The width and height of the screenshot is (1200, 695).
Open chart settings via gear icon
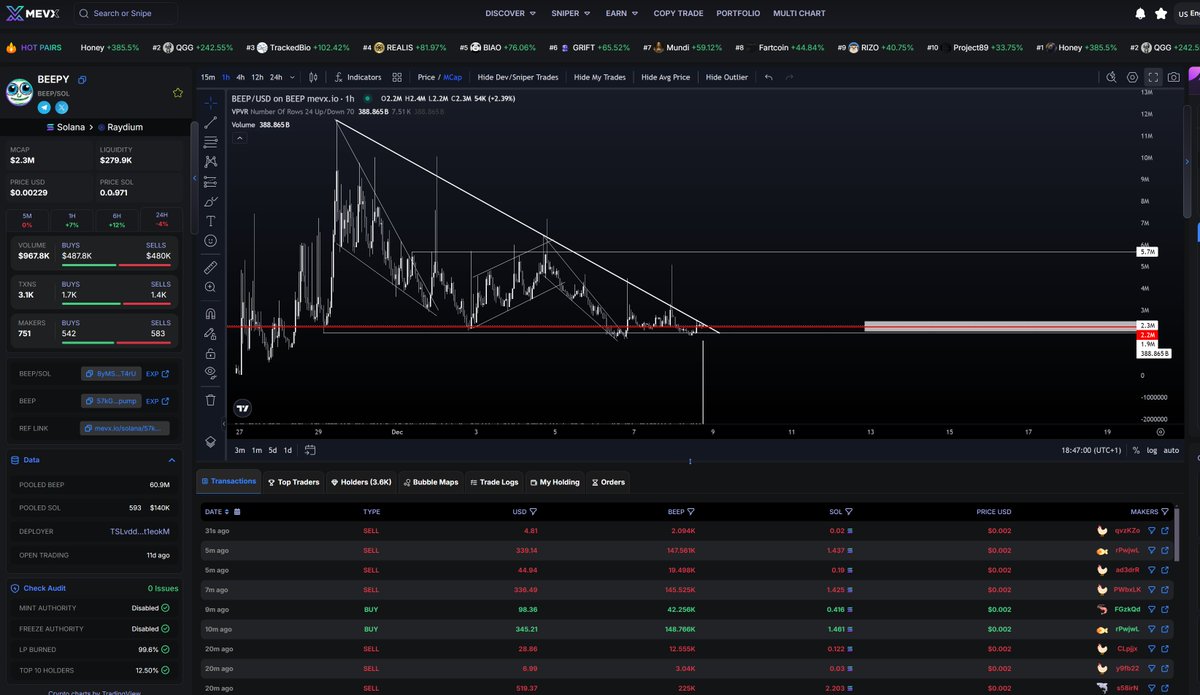(x=1132, y=77)
